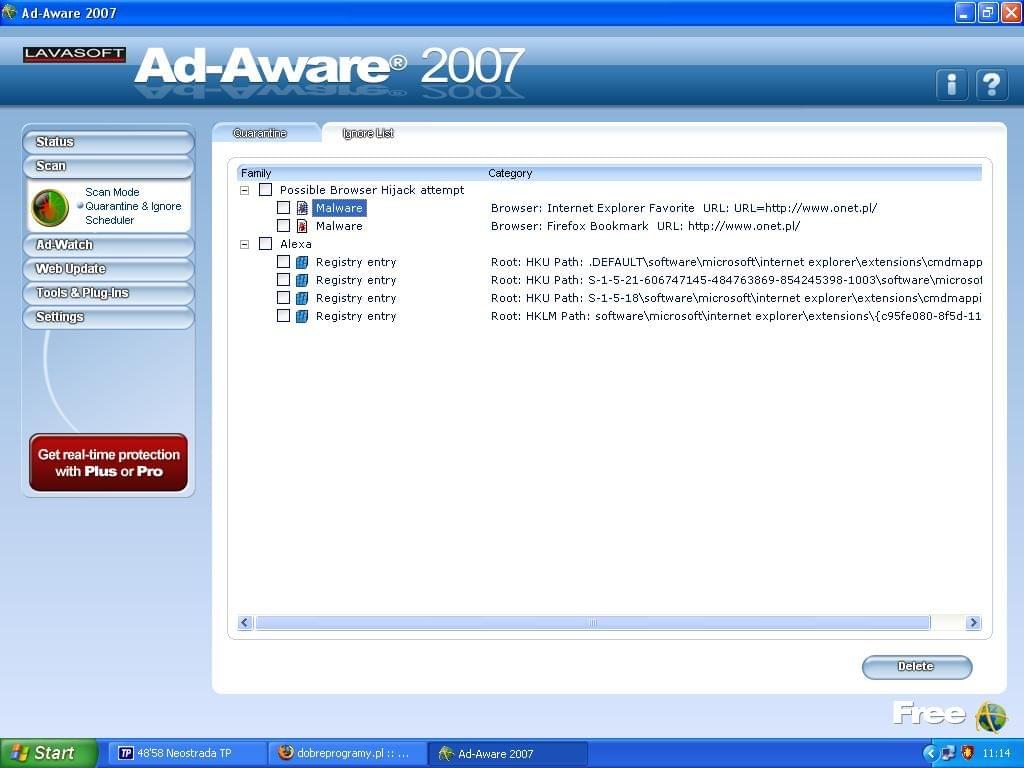Click the Ad-Aware title bar icon
The width and height of the screenshot is (1024, 768).
tap(9, 12)
